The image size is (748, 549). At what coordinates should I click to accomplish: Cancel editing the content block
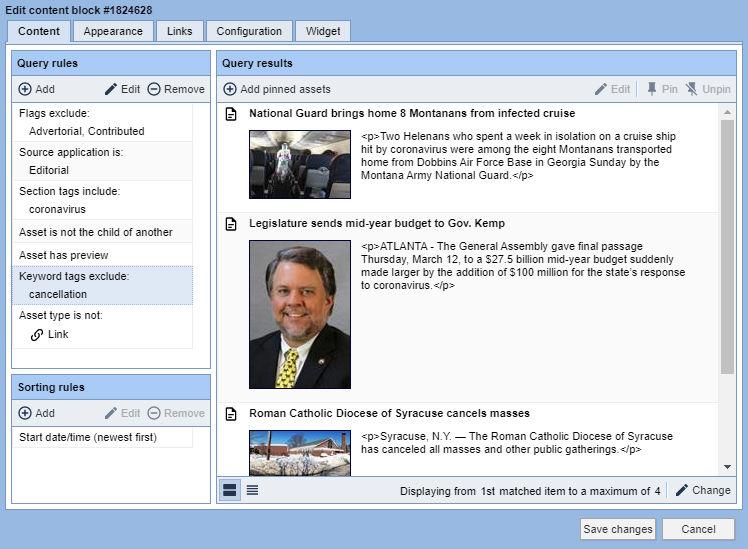pyautogui.click(x=698, y=529)
